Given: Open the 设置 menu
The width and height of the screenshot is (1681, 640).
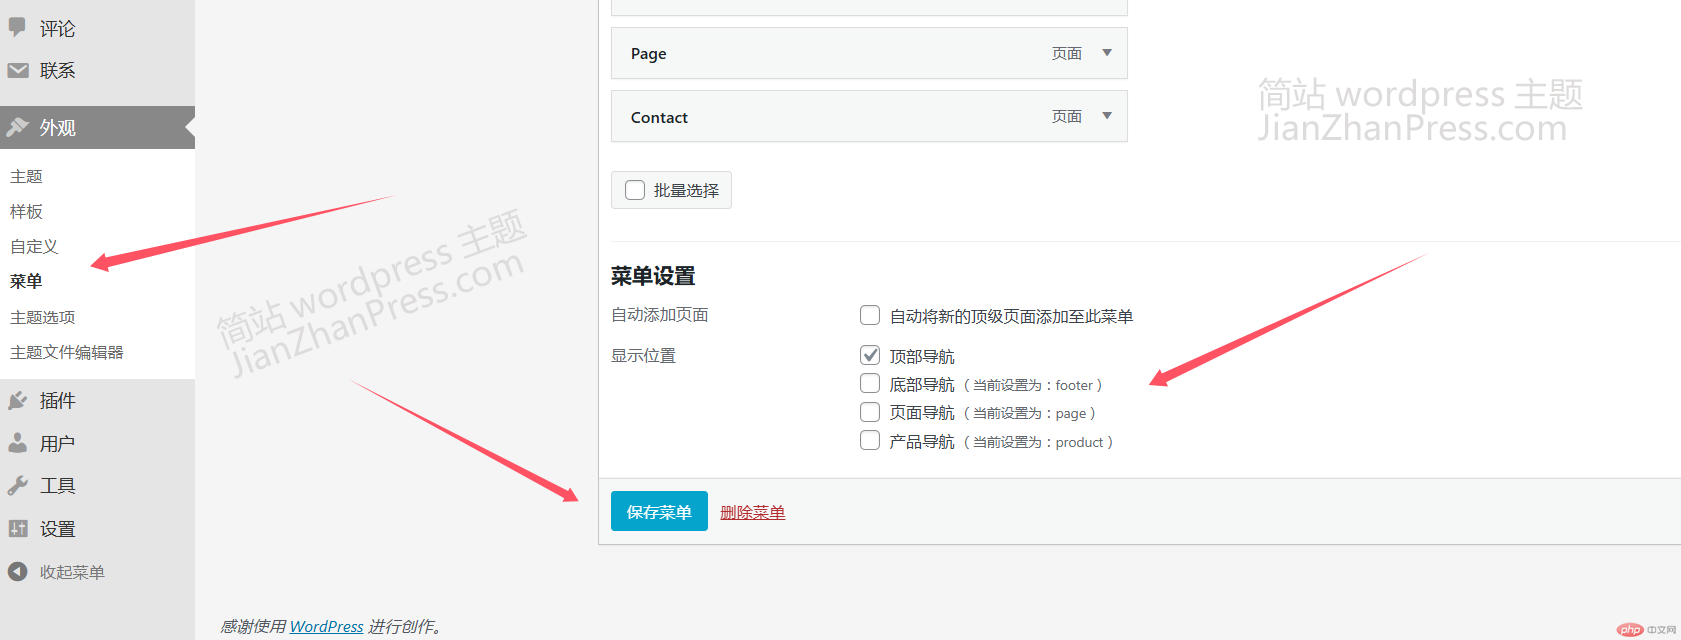Looking at the screenshot, I should tap(57, 528).
